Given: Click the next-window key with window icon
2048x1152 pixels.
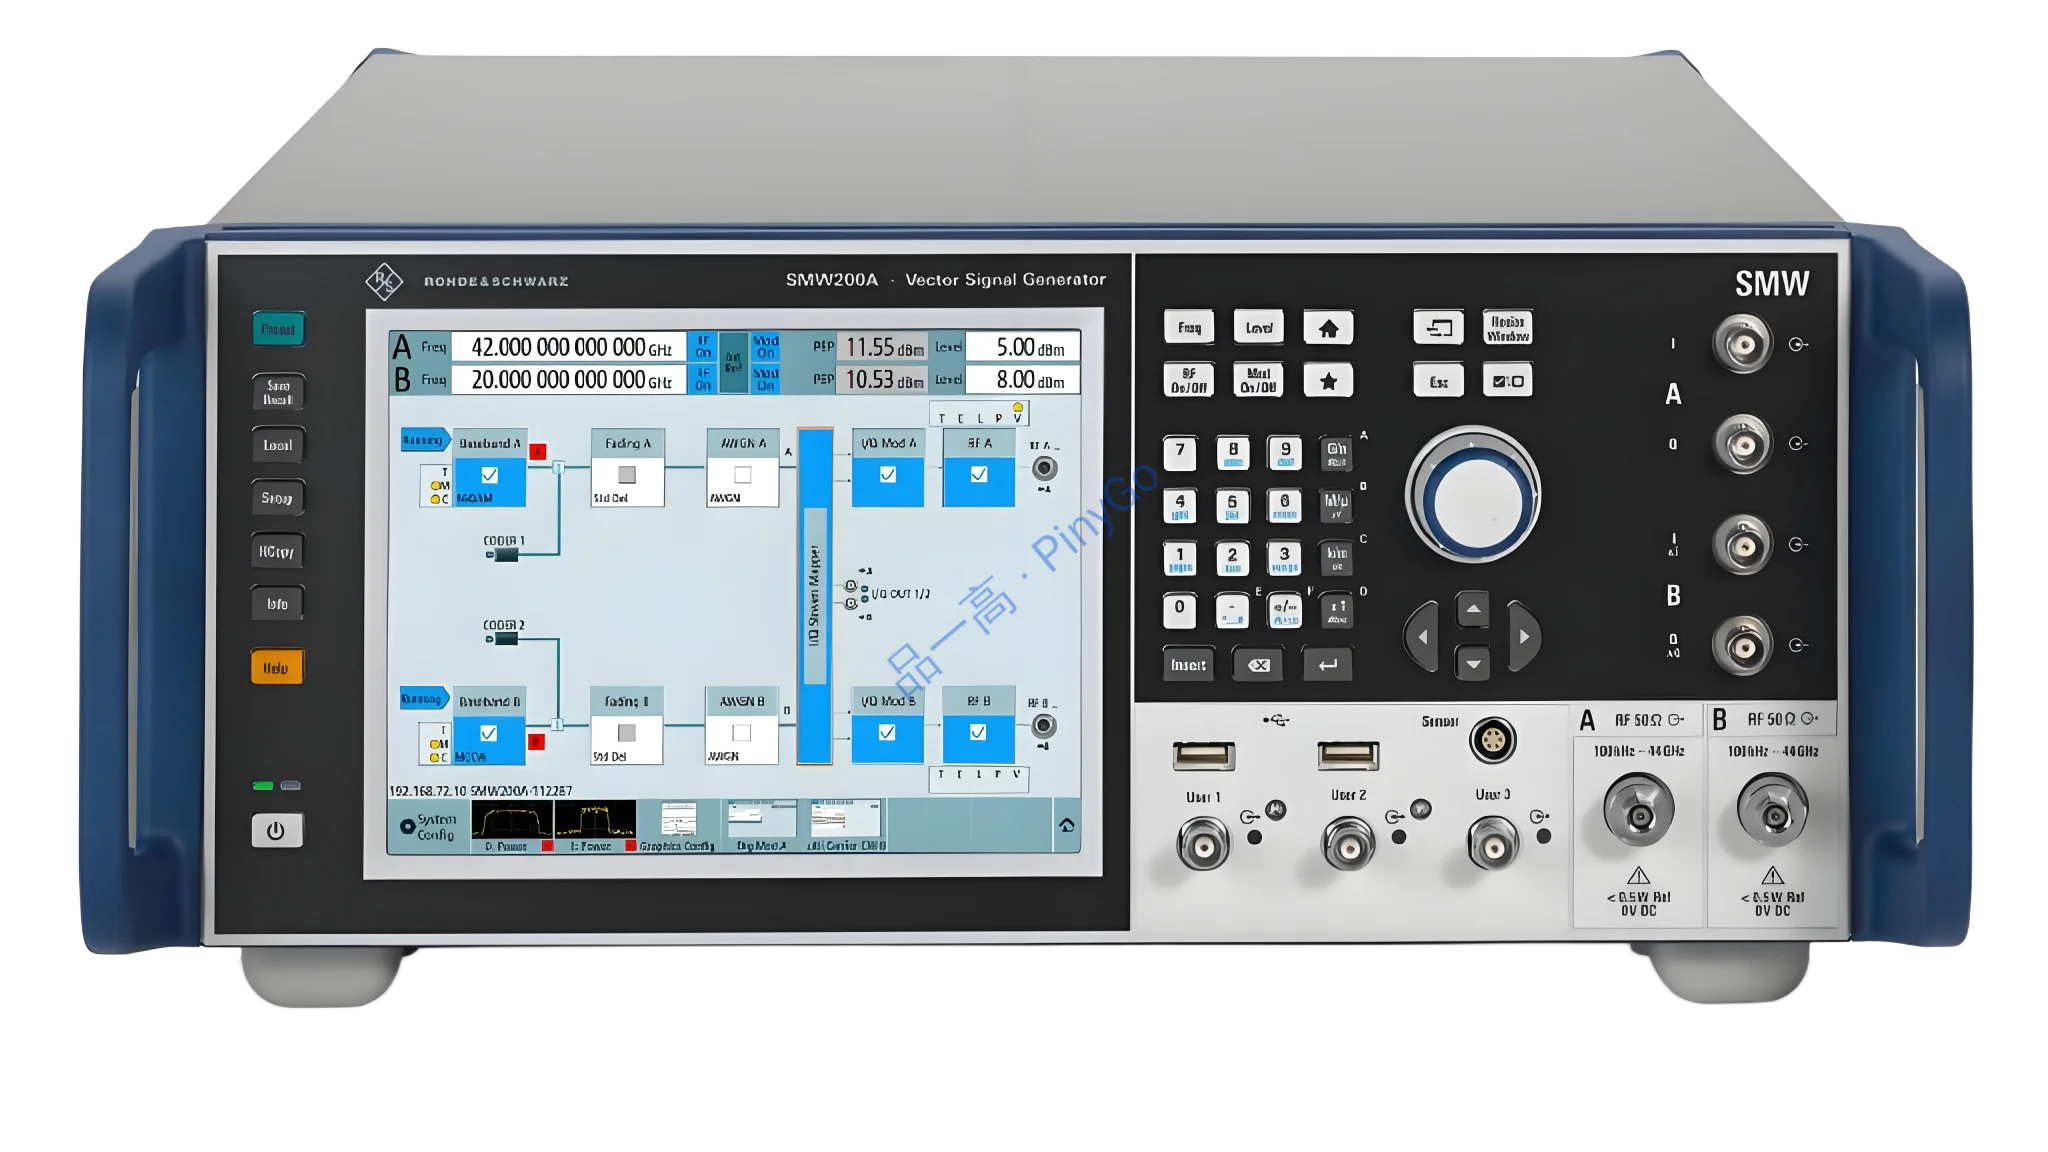Looking at the screenshot, I should pos(1438,327).
